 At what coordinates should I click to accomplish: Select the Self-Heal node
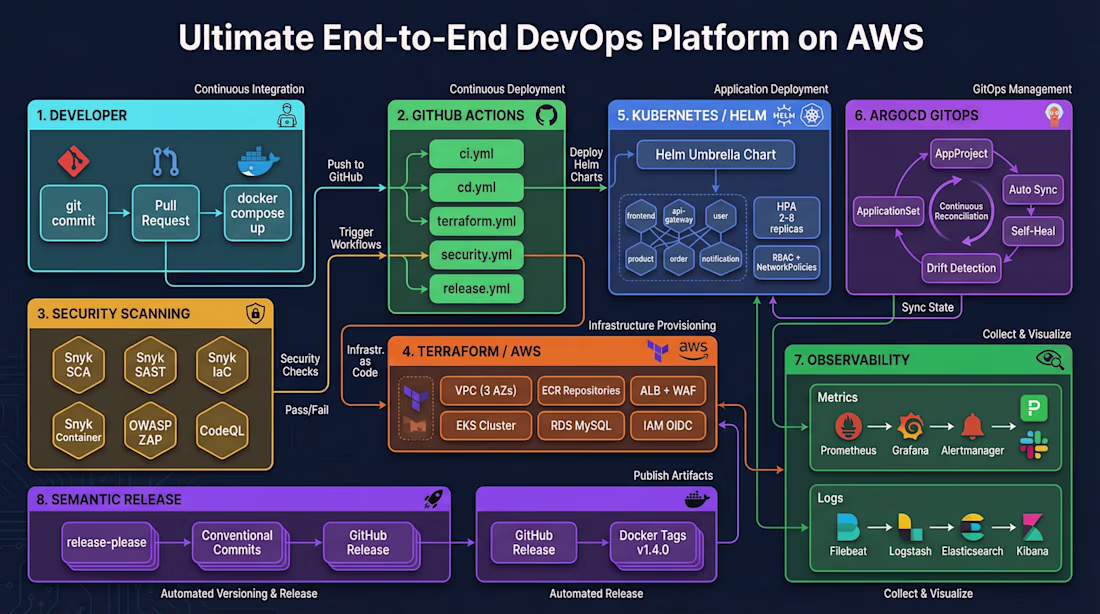click(x=1033, y=231)
